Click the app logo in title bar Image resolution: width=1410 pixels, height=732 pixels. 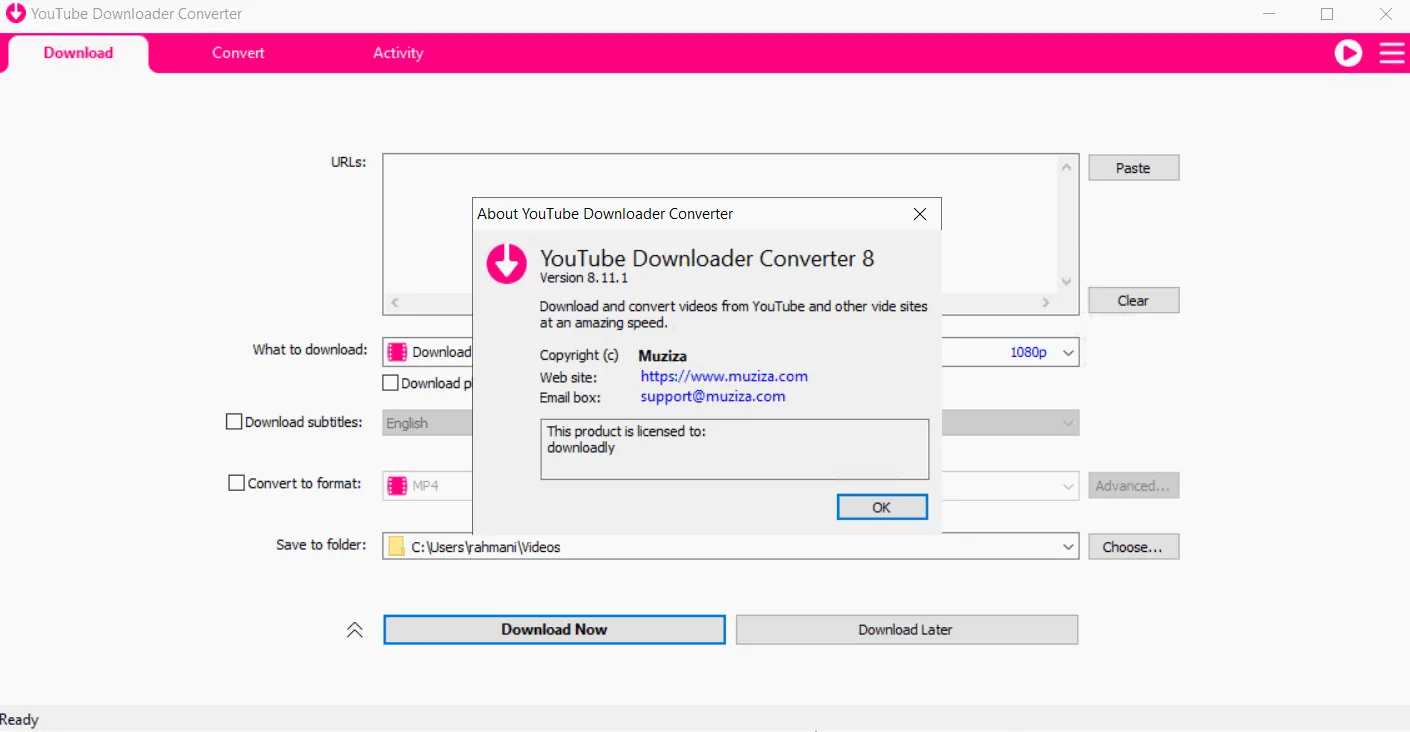point(15,14)
